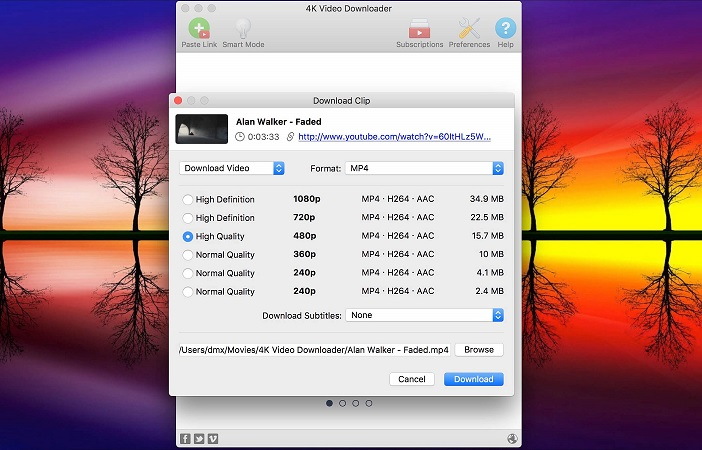Open the Format MP4 dropdown
702x450 pixels.
pyautogui.click(x=424, y=168)
